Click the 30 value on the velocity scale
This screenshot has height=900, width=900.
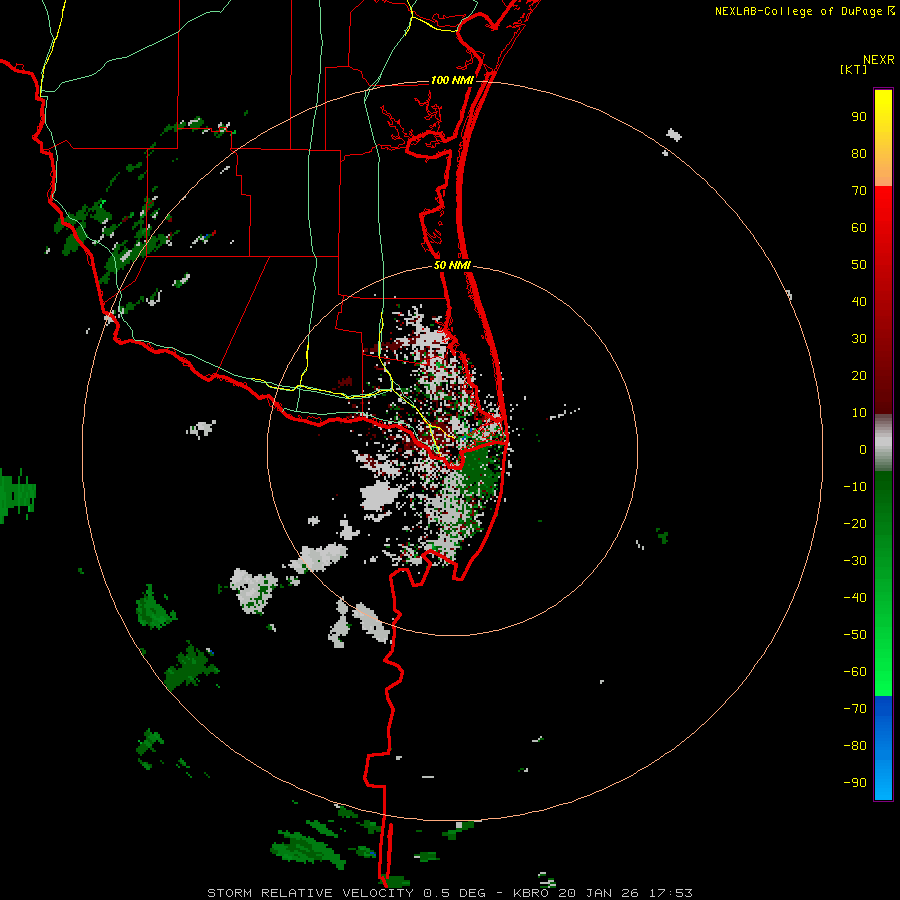coord(859,339)
